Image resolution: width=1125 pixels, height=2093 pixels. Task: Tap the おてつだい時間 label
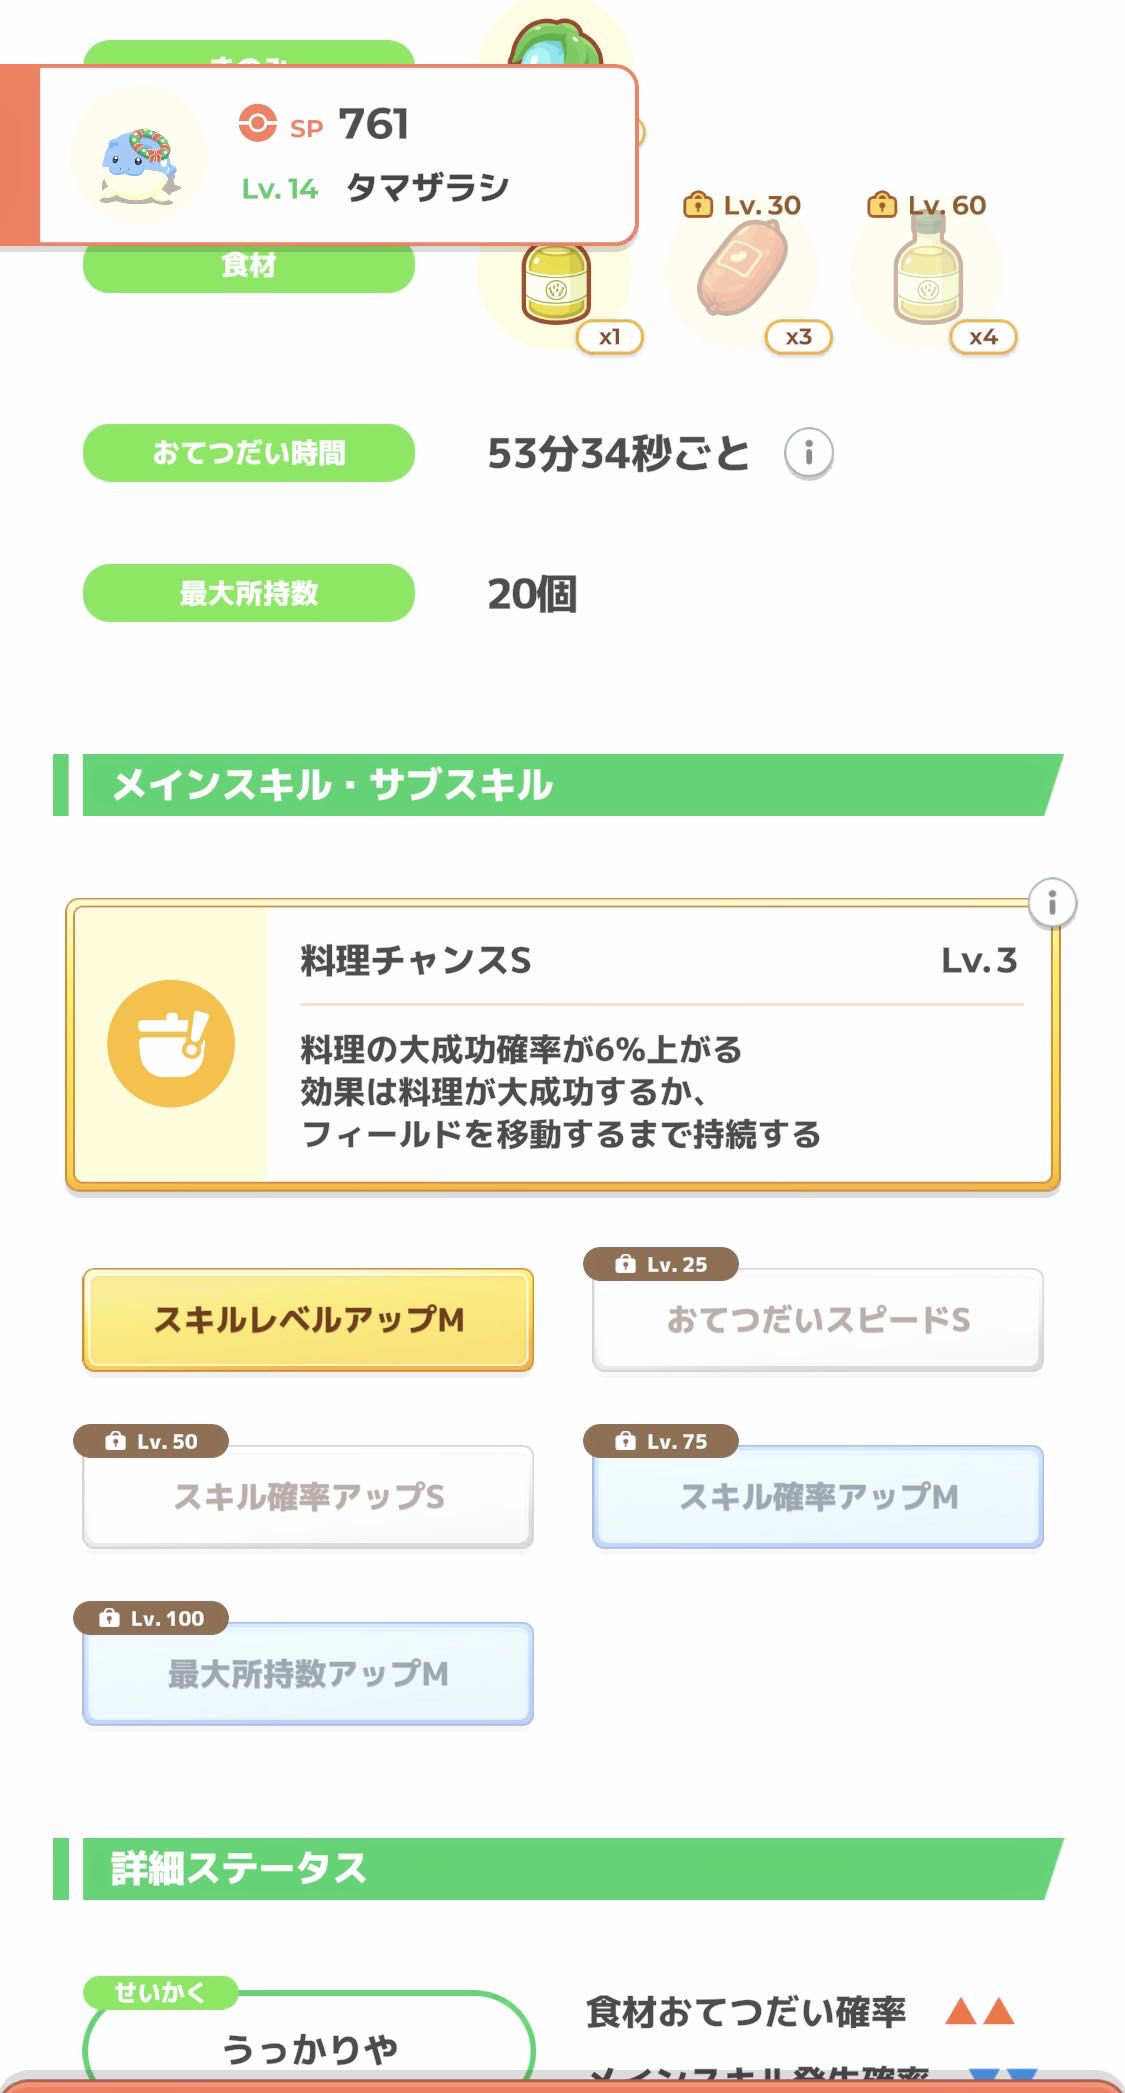point(248,453)
